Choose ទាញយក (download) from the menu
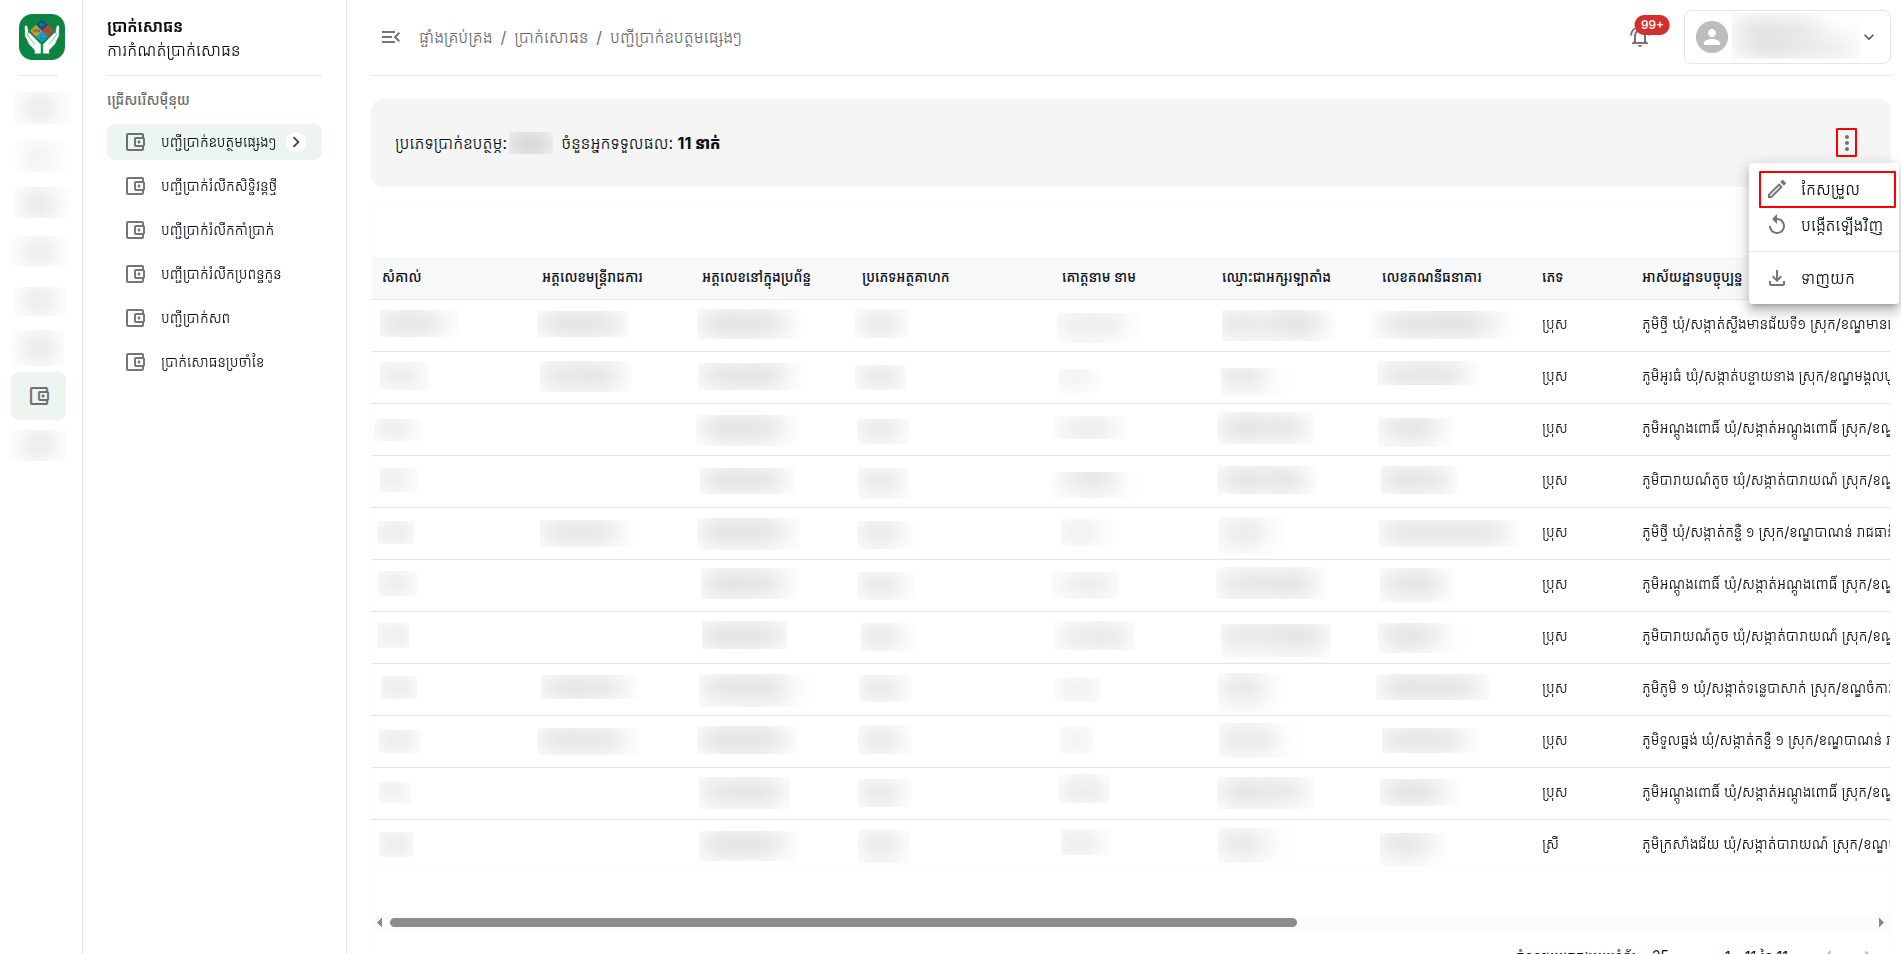 click(x=1826, y=278)
